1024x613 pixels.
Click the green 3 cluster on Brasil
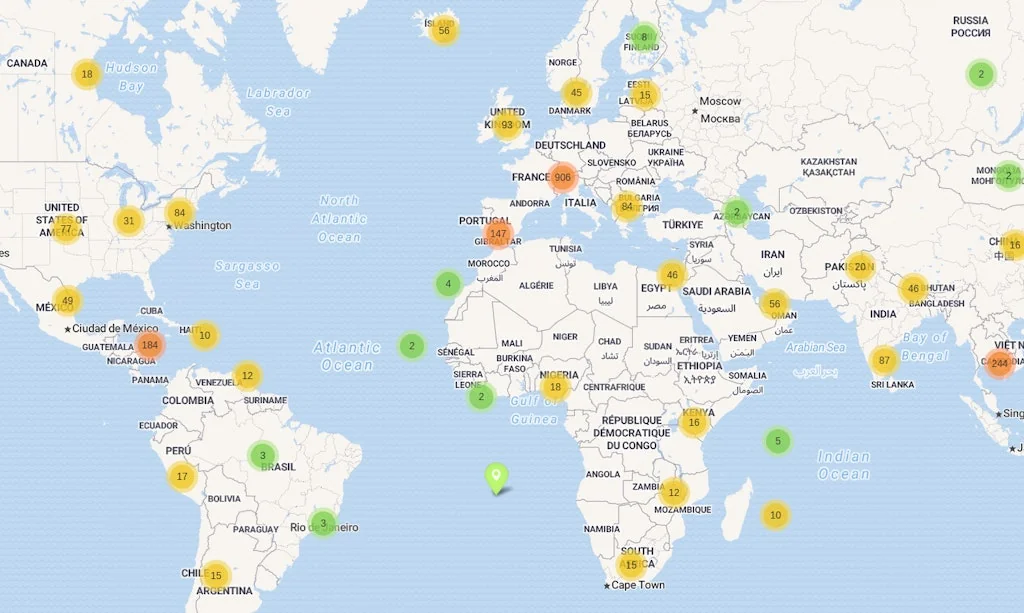coord(262,455)
